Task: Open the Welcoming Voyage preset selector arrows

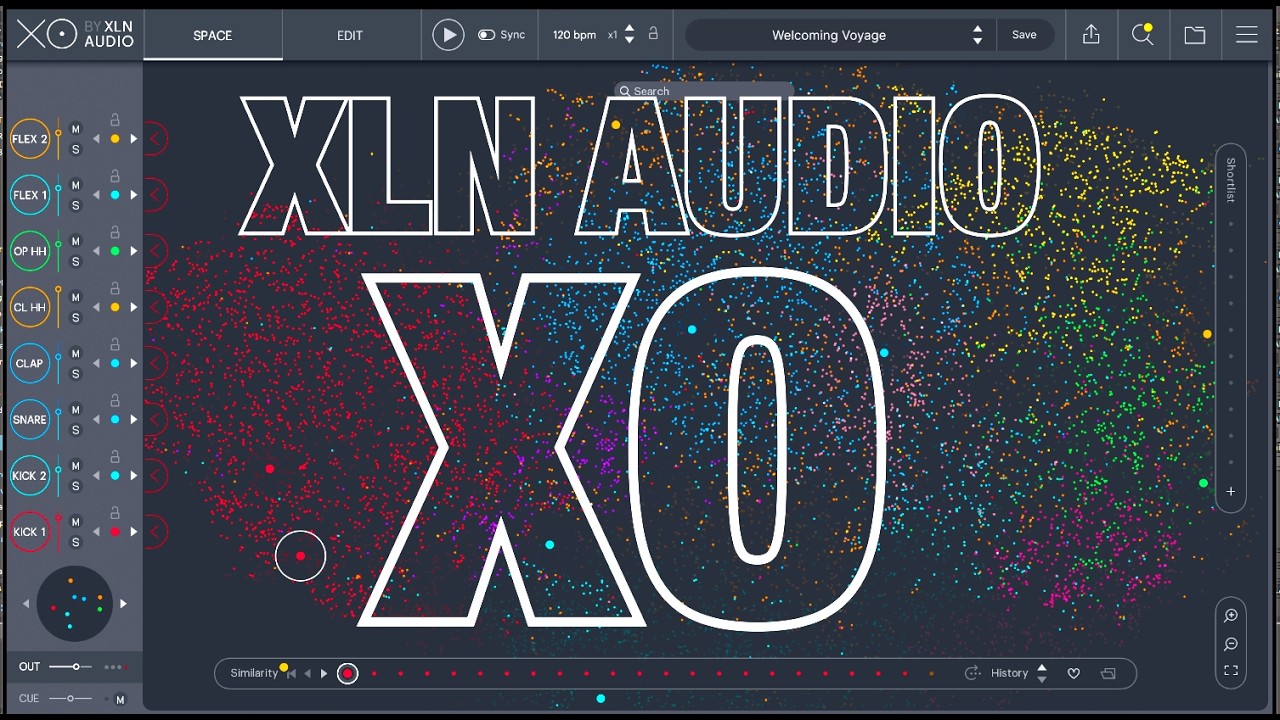Action: [x=977, y=35]
